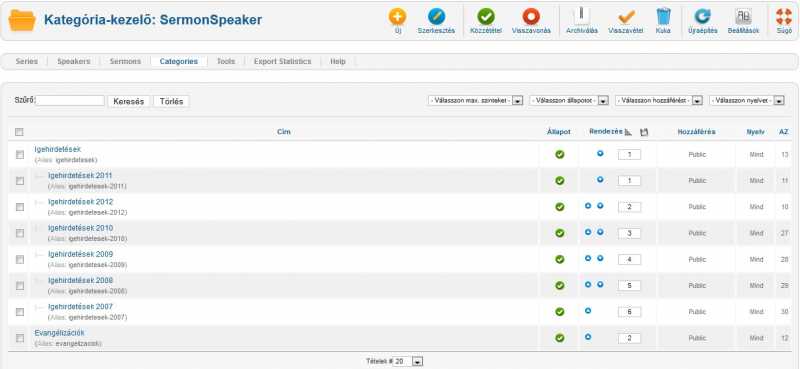Click the Kuka trash icon
Viewport: 800px width, 369px height.
pos(663,17)
